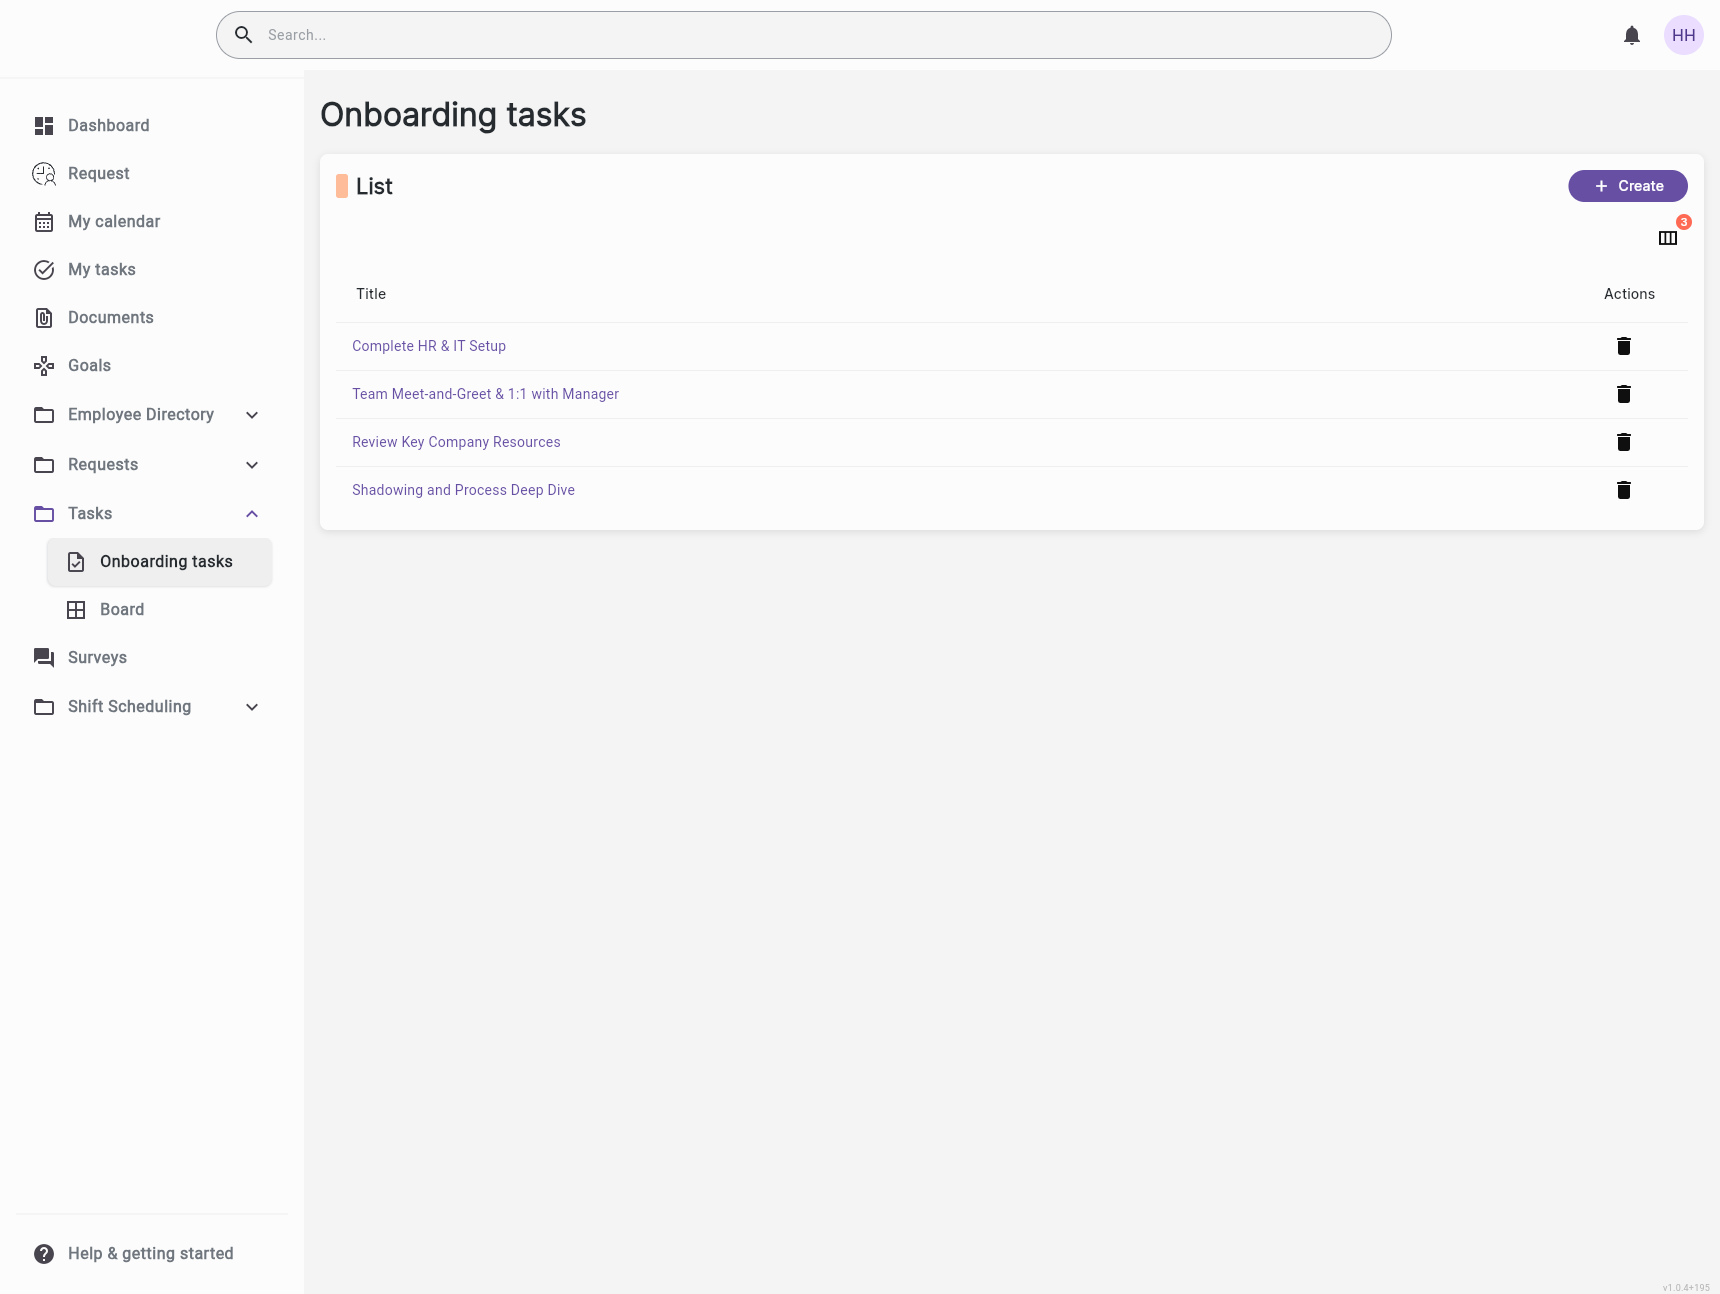
Task: Delete the Complete HR & IT Setup task
Action: pyautogui.click(x=1623, y=346)
